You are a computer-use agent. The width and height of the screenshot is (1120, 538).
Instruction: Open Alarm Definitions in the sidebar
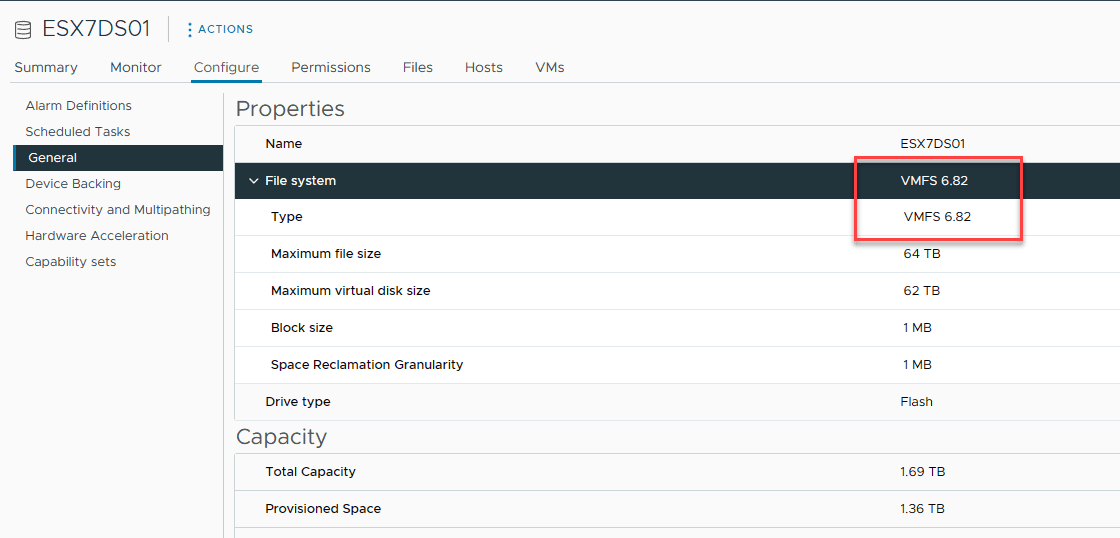[78, 105]
